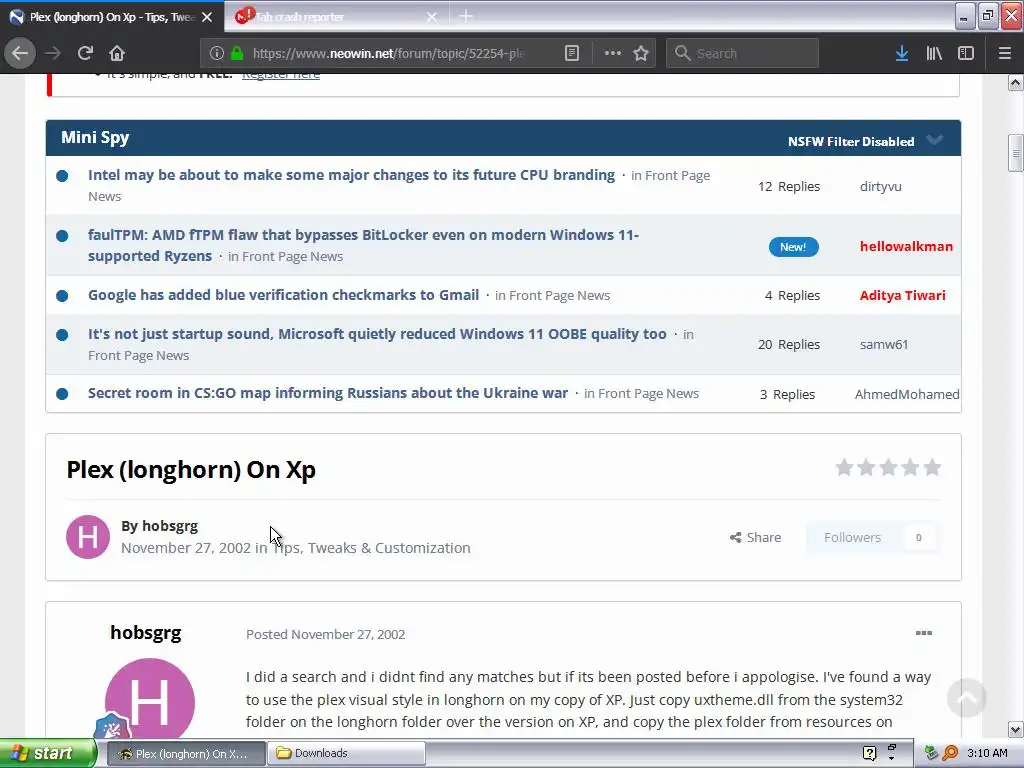Click the scrollbar down arrow

click(1015, 729)
